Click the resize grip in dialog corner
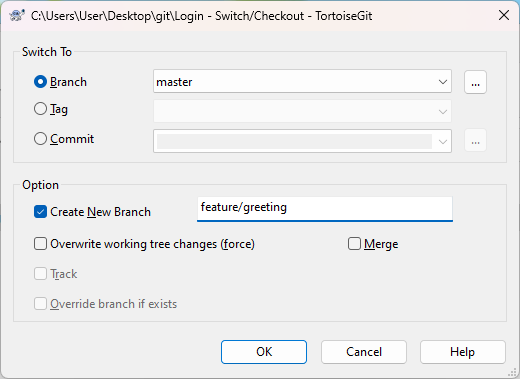 point(512,372)
